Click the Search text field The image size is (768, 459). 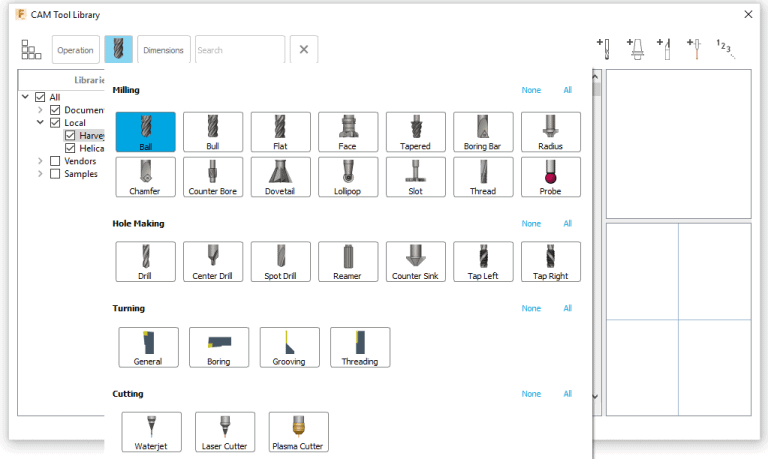(x=239, y=50)
